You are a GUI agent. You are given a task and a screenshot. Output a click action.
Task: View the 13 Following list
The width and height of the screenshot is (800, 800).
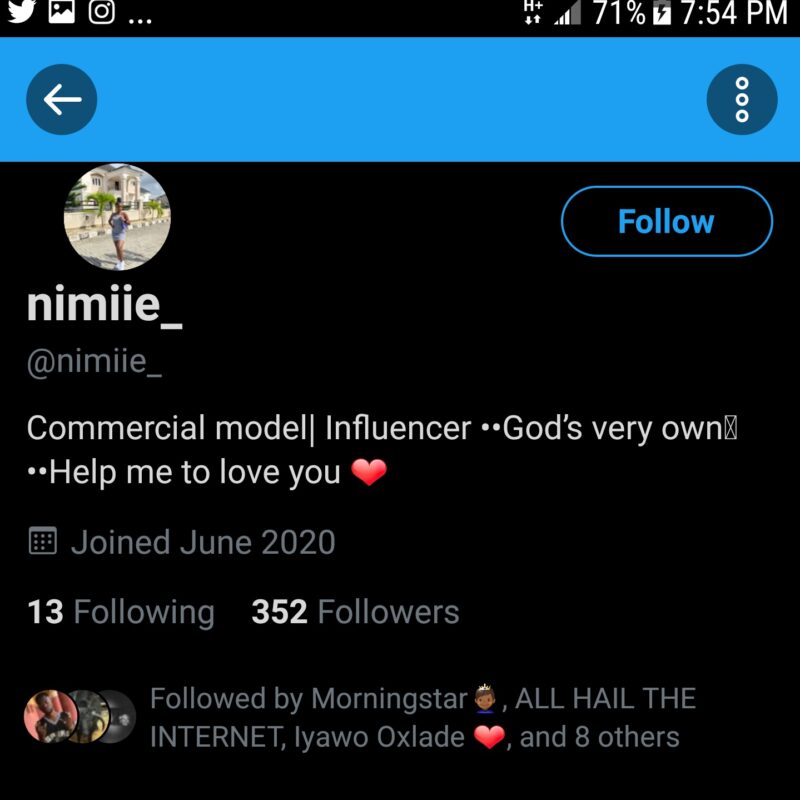(121, 612)
